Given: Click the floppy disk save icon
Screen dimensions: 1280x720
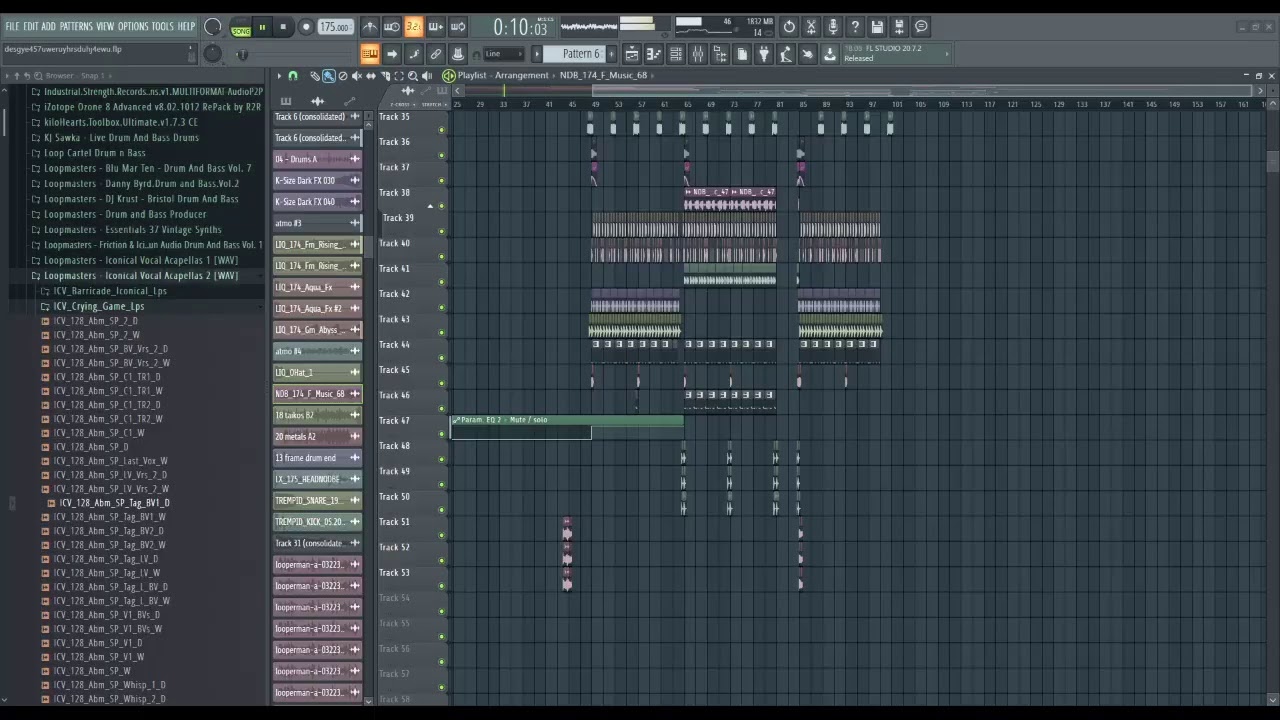Looking at the screenshot, I should click(x=877, y=27).
